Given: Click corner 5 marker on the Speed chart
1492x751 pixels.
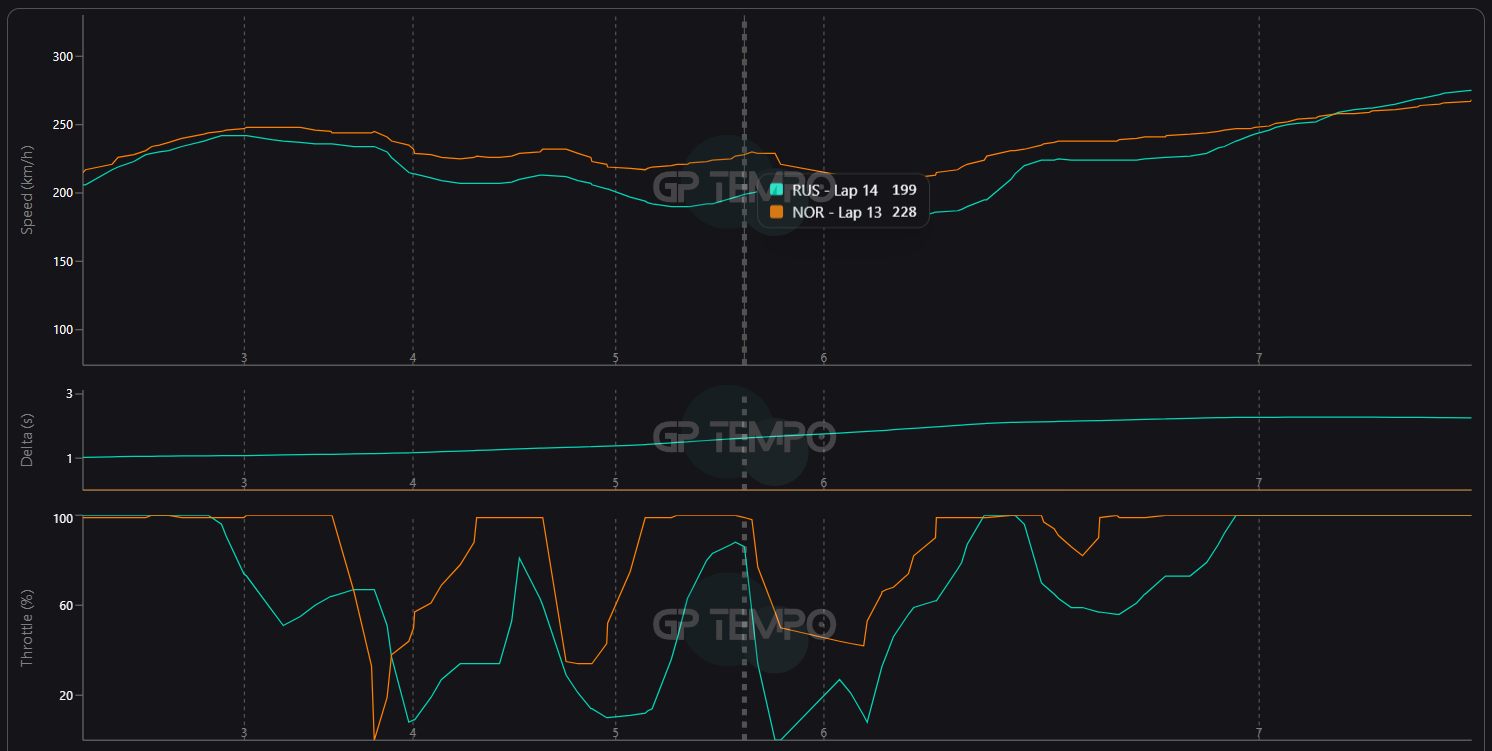Looking at the screenshot, I should tap(616, 357).
